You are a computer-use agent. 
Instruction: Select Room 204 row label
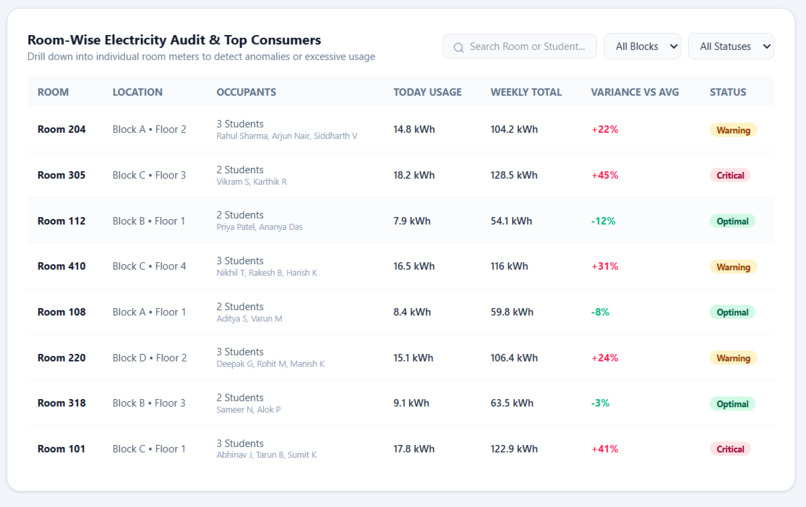pos(62,130)
